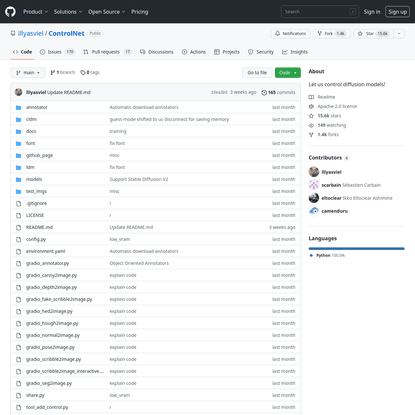The height and width of the screenshot is (415, 415).
Task: Open the 165 commits history link
Action: [278, 92]
